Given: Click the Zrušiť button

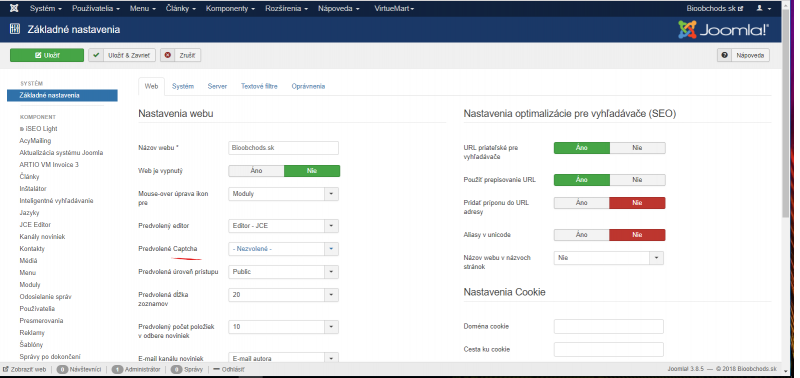Looking at the screenshot, I should point(181,55).
